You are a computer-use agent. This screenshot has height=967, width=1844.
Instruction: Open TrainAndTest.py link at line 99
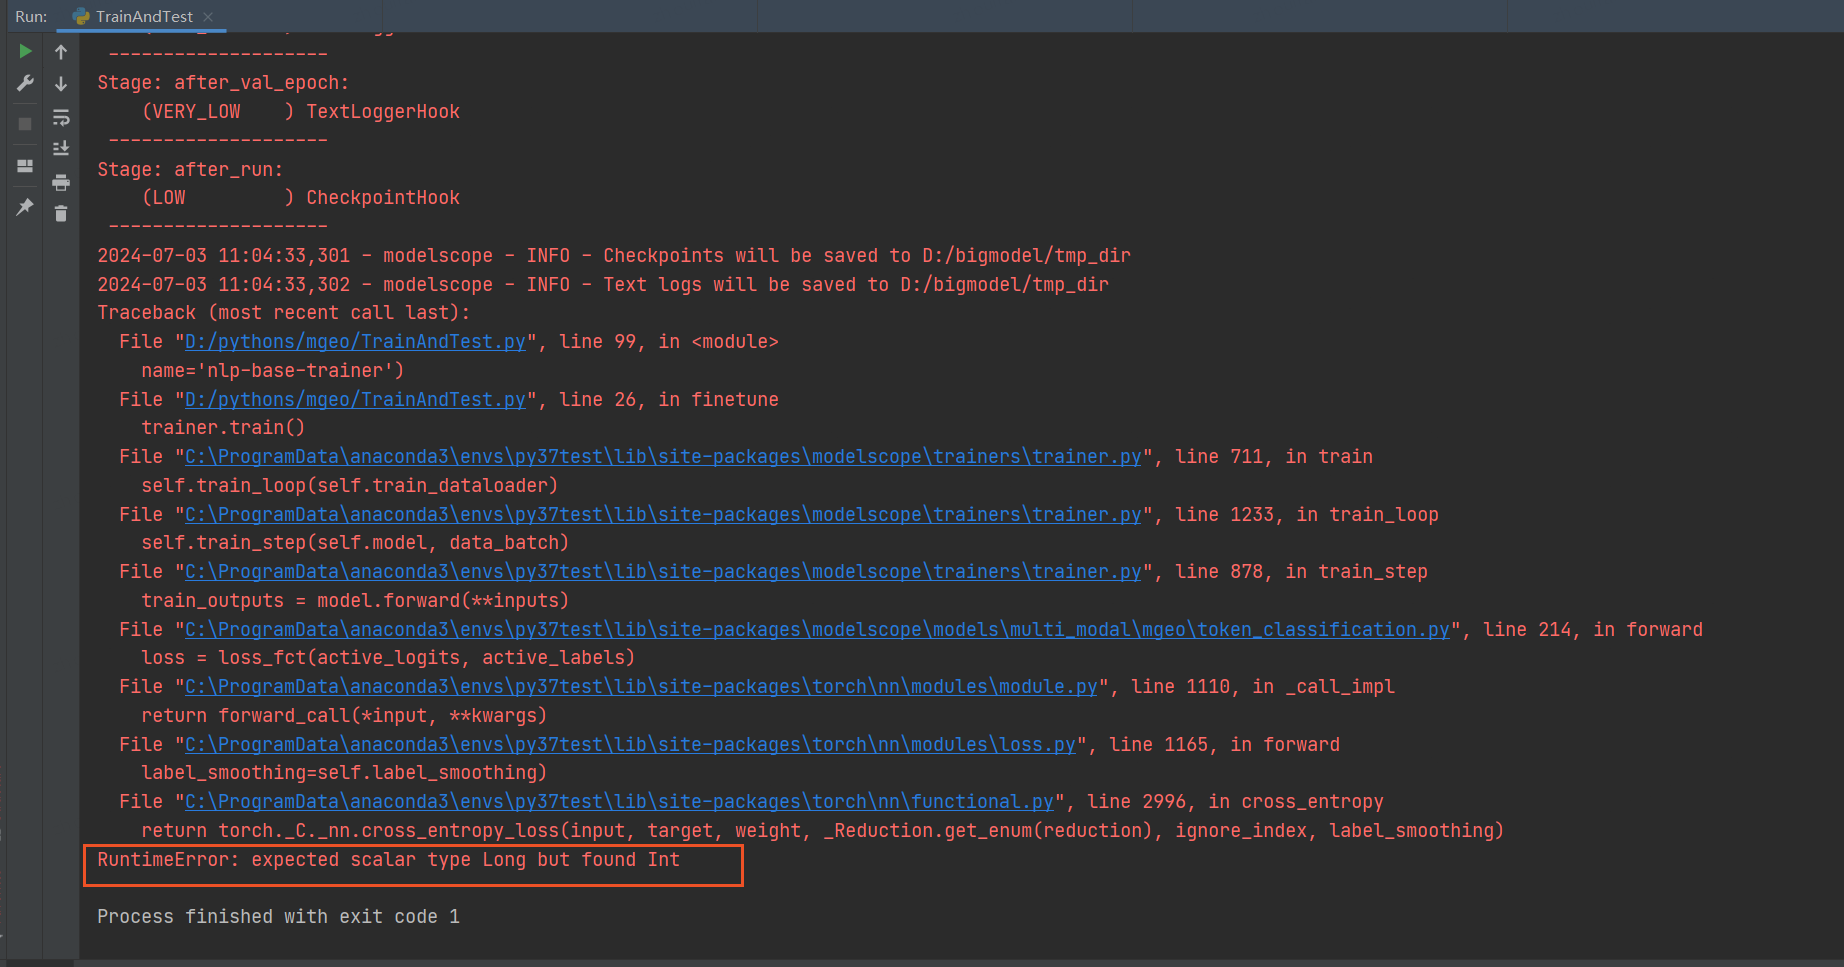pos(355,341)
